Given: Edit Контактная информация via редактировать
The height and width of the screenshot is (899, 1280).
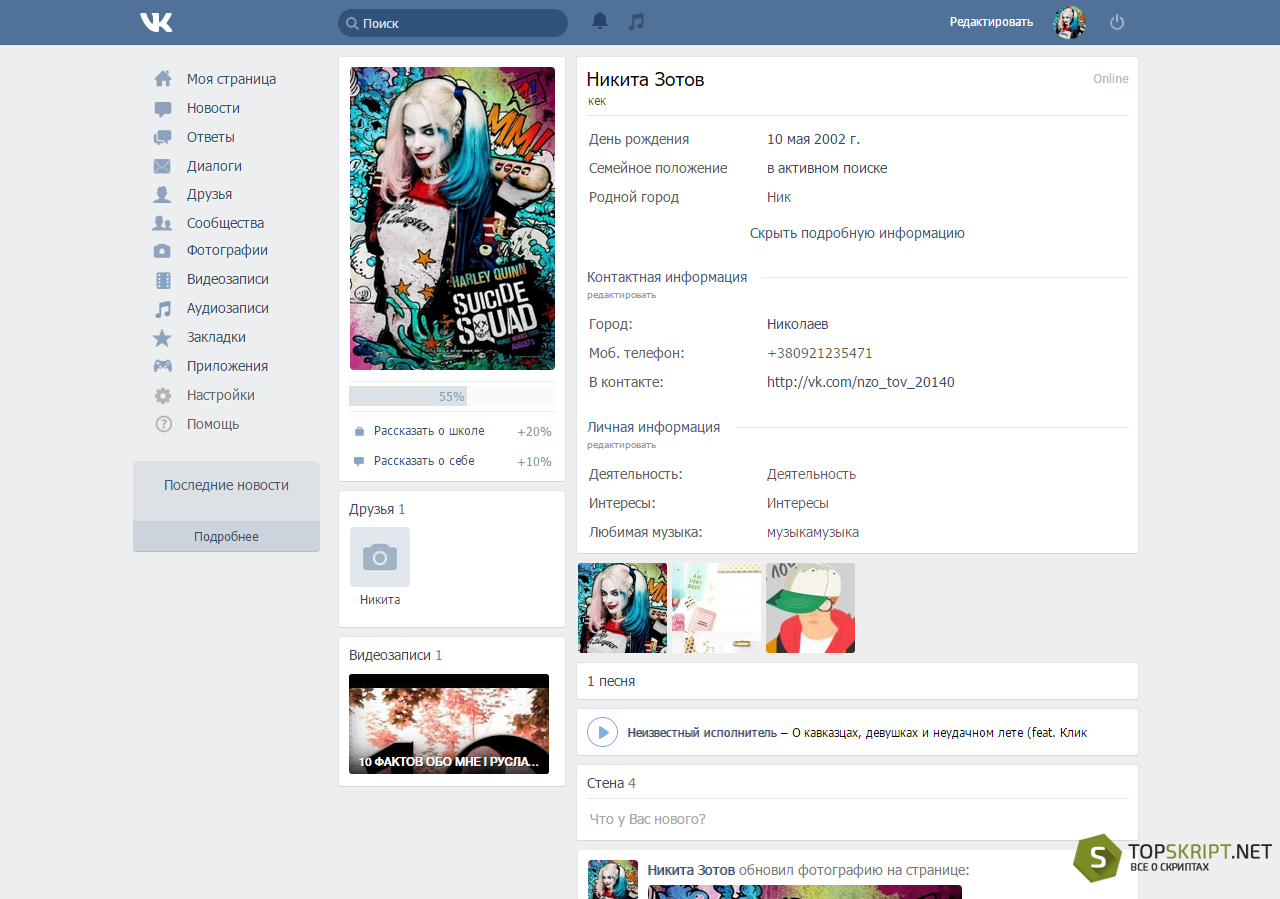Looking at the screenshot, I should (621, 295).
